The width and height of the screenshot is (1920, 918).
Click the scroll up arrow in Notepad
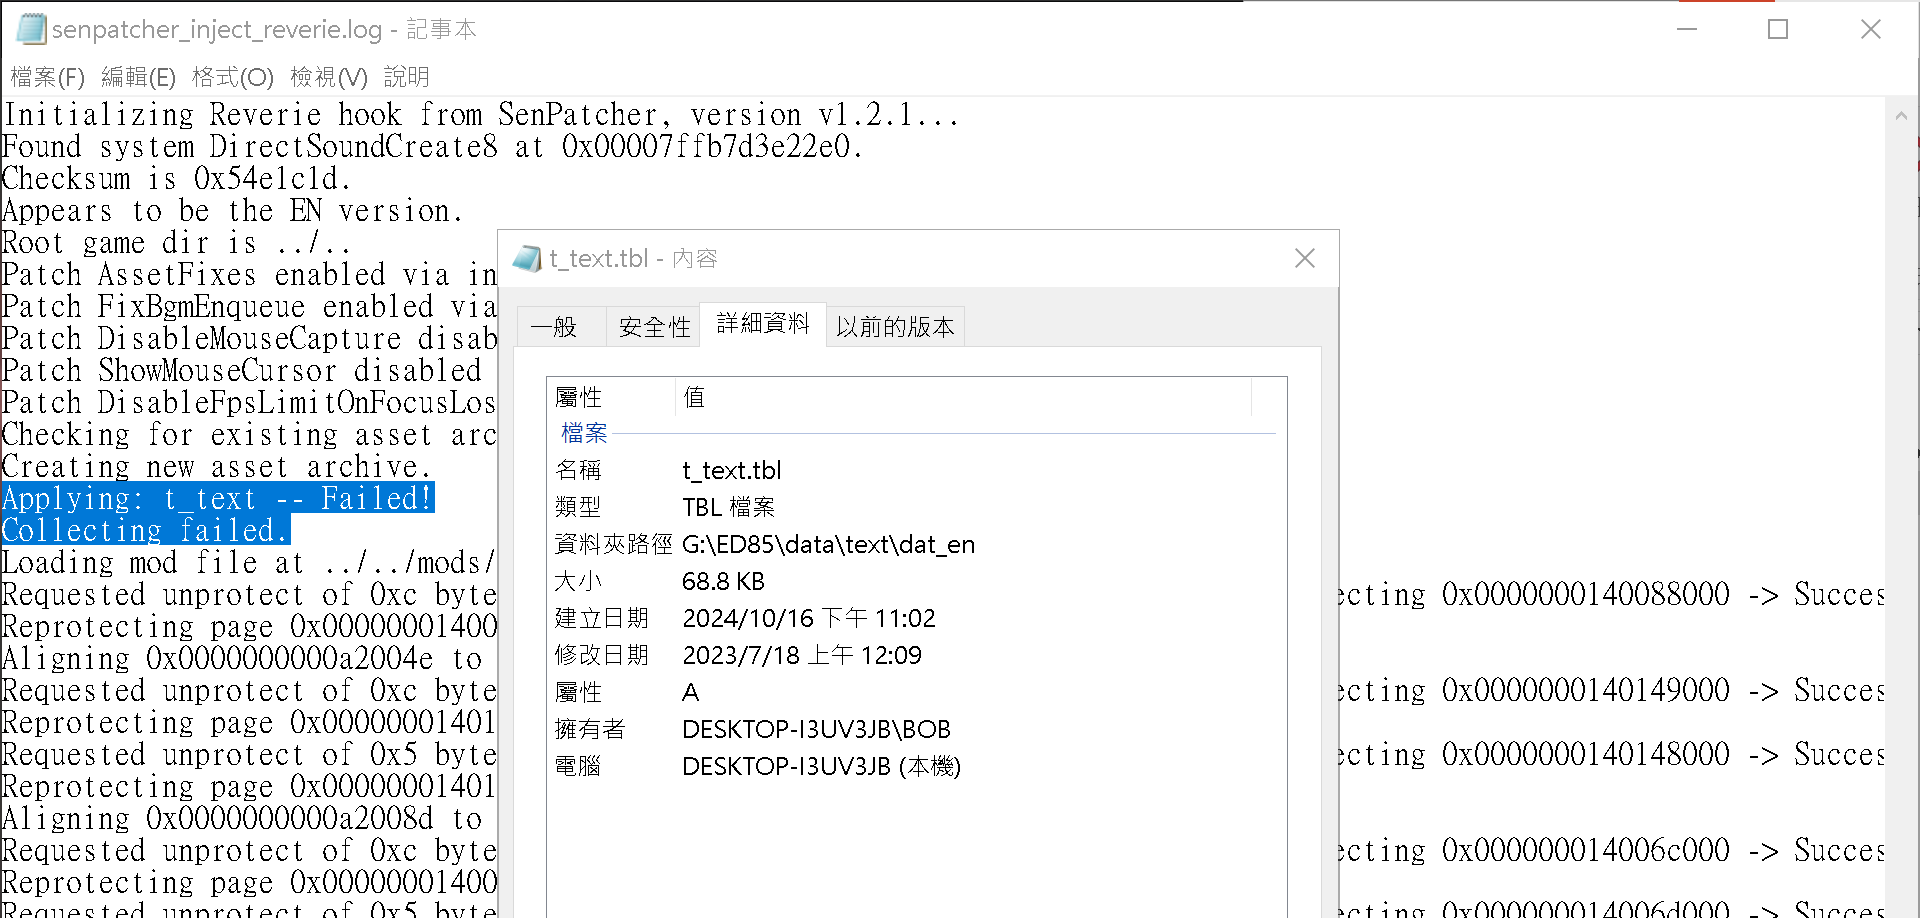click(x=1901, y=116)
